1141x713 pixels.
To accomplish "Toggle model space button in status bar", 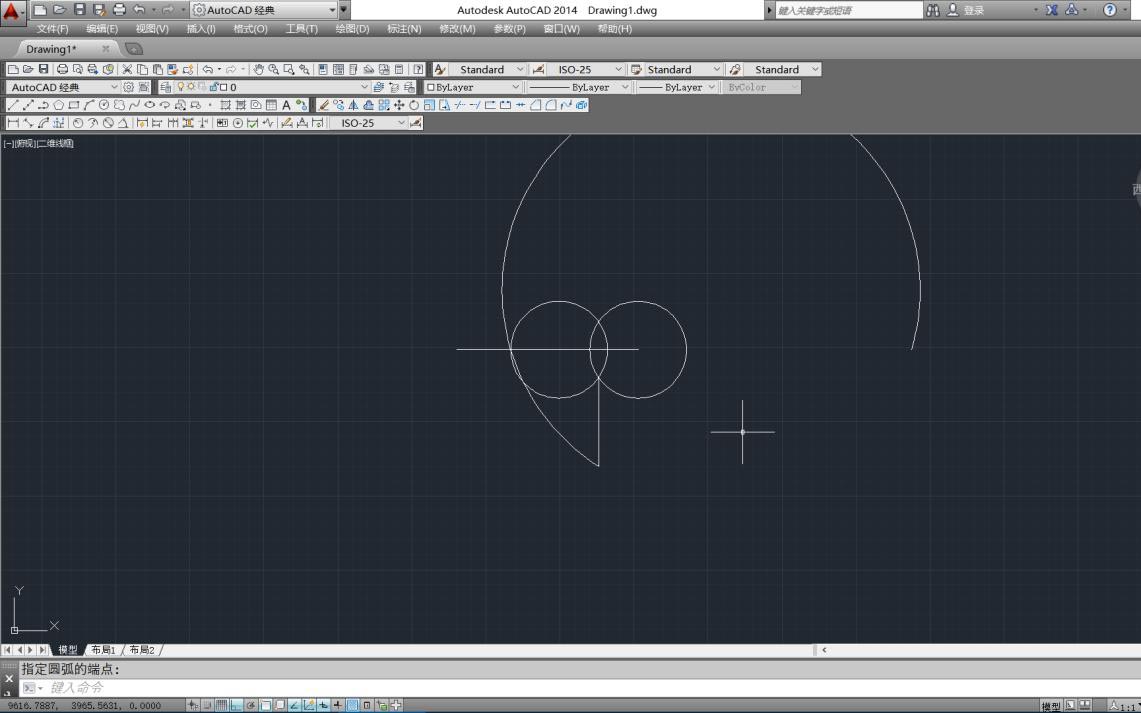I will pyautogui.click(x=1051, y=706).
